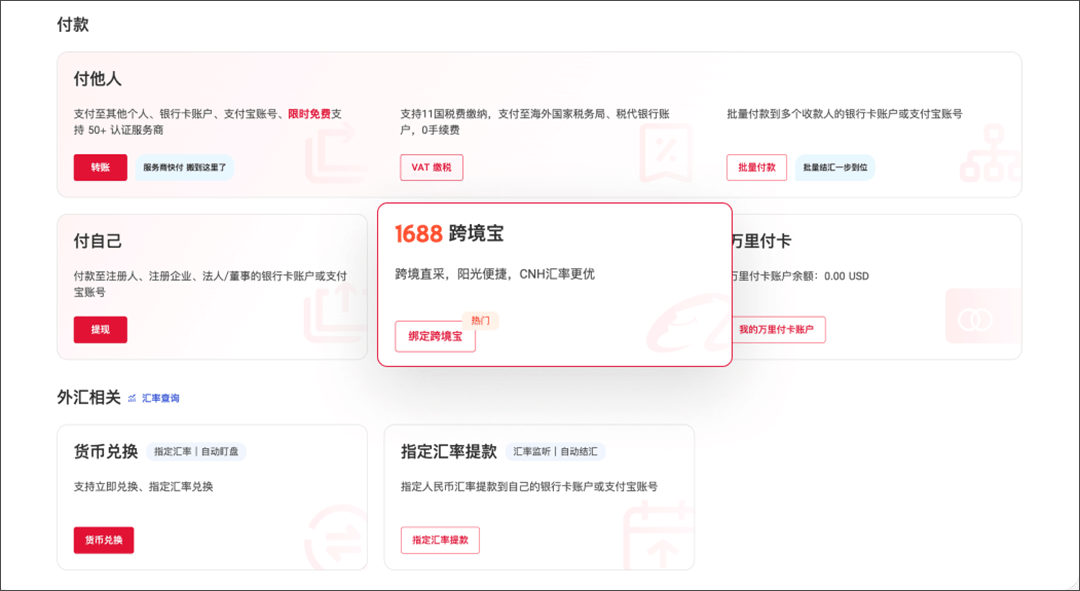Click the 批量付款 button
Image resolution: width=1080 pixels, height=591 pixels.
coord(756,167)
